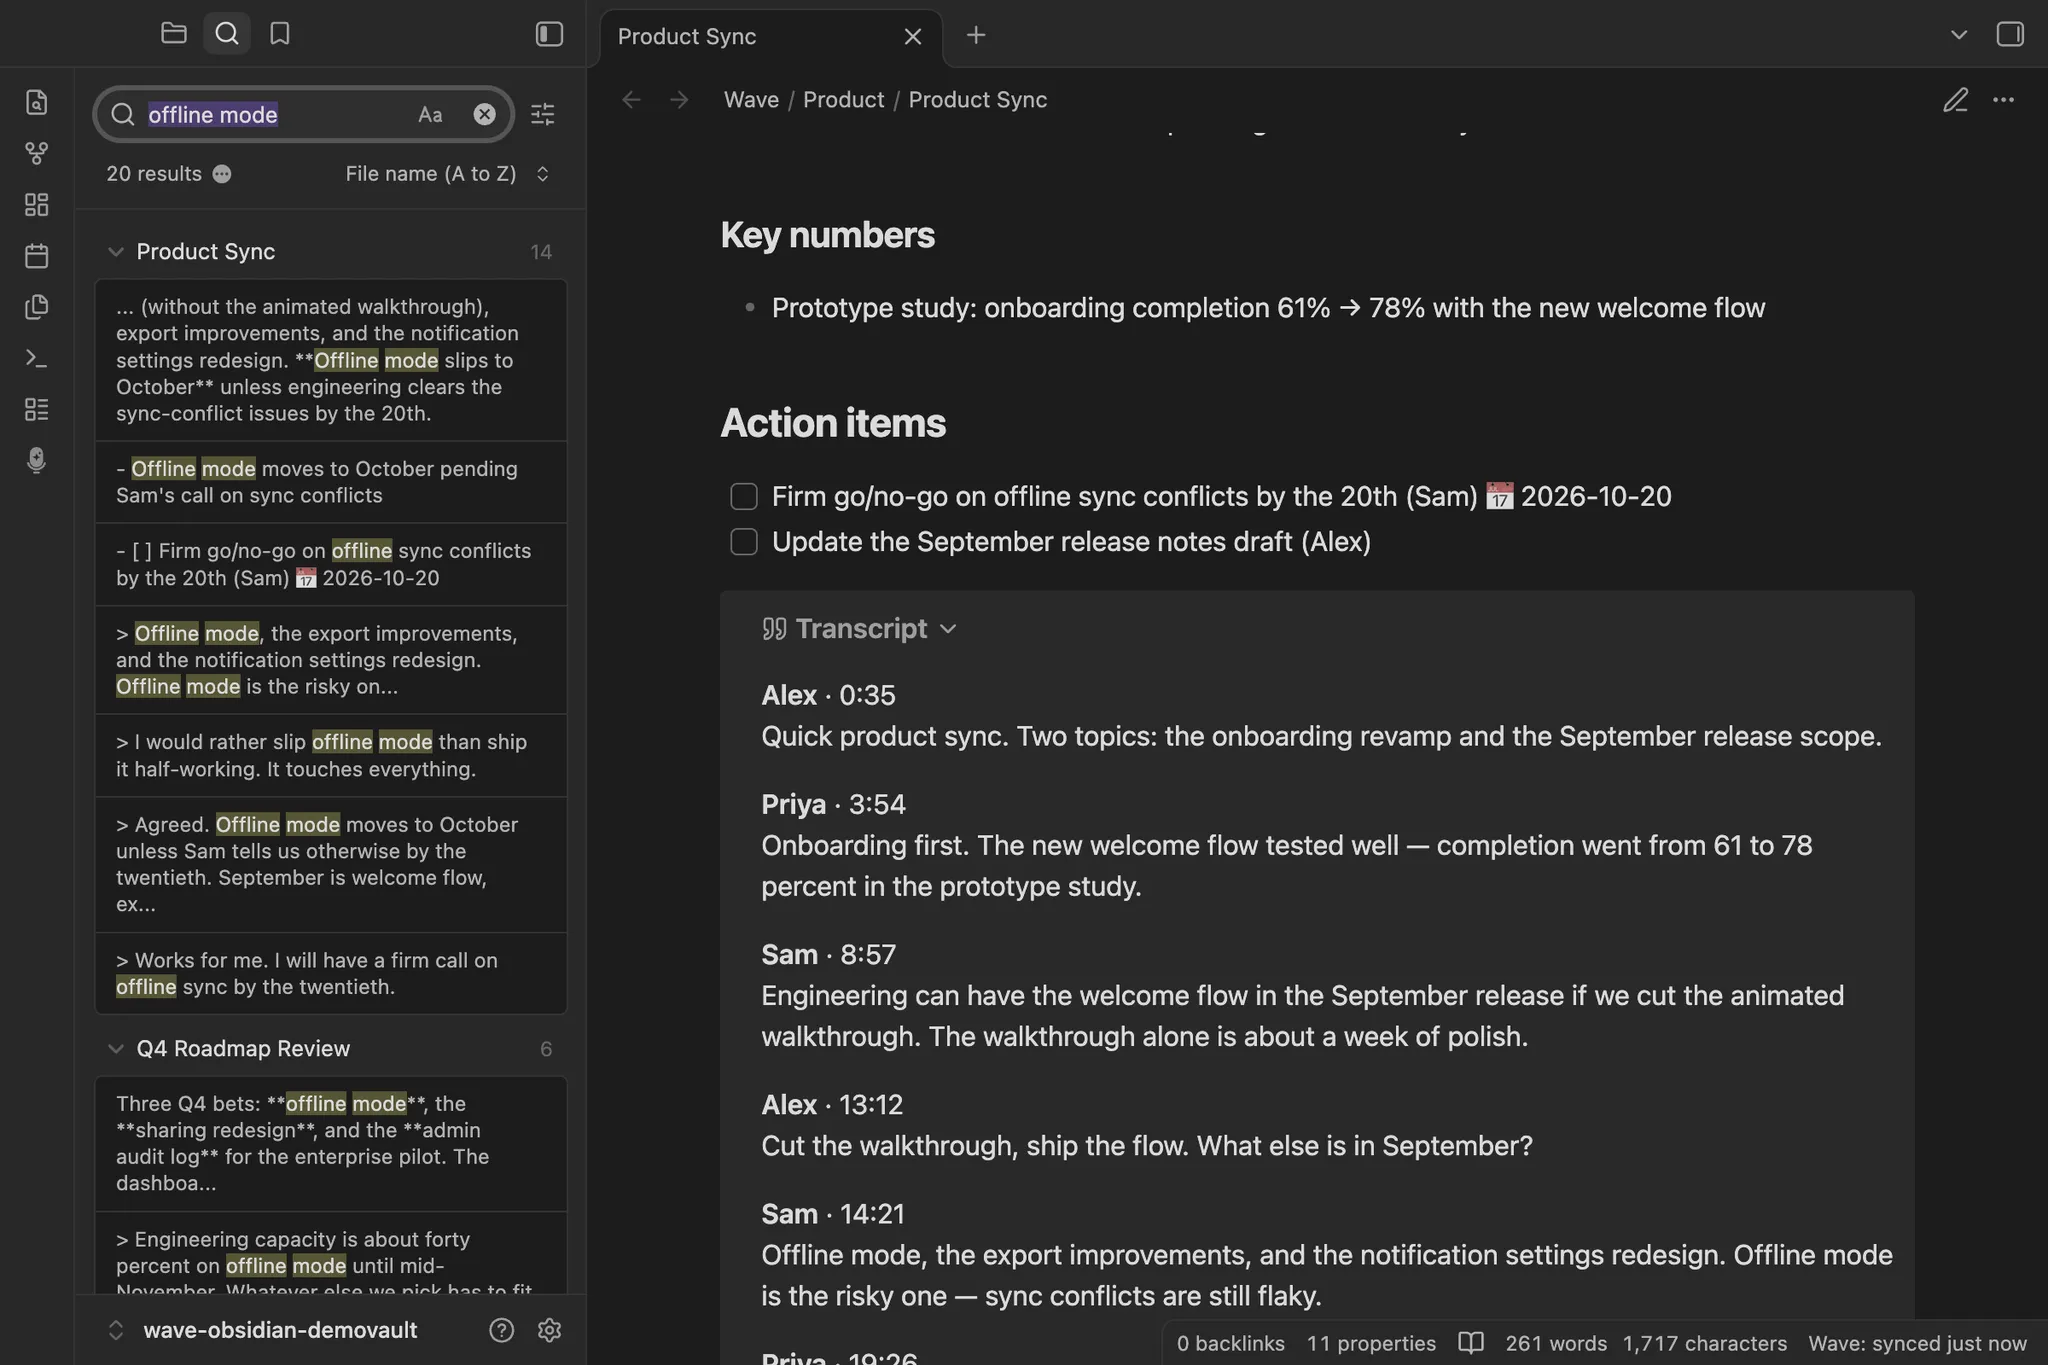Open File name (A to Z) sort dropdown
Image resolution: width=2048 pixels, height=1365 pixels.
tap(448, 174)
